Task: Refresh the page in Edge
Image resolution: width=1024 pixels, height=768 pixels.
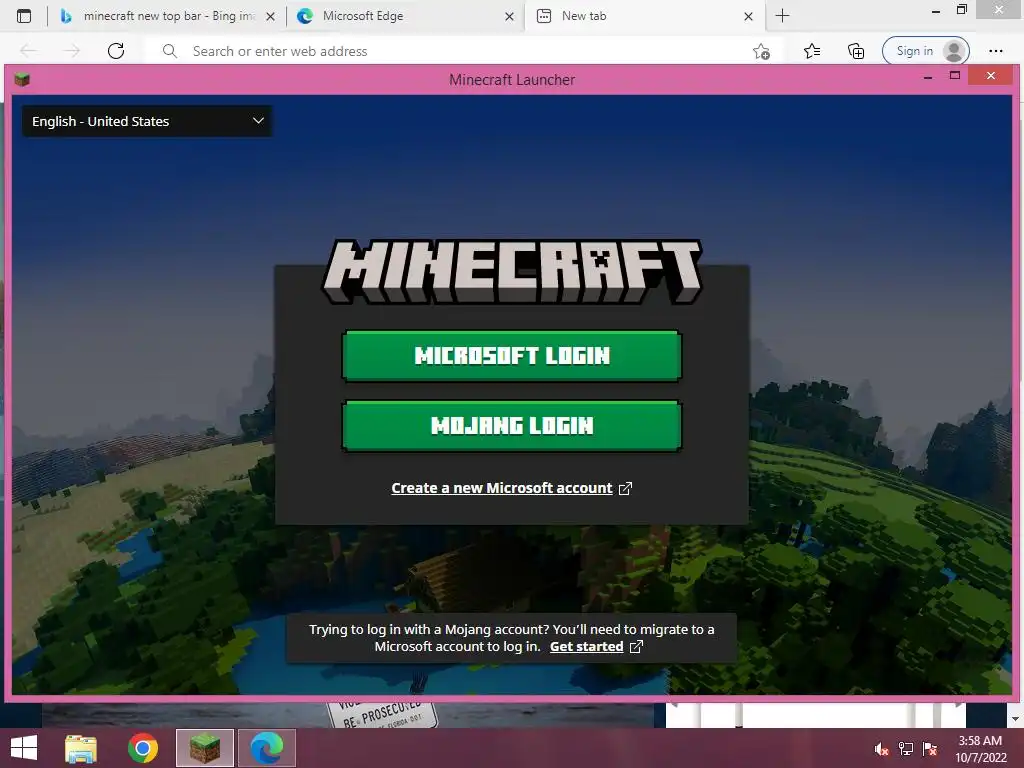Action: 116,51
